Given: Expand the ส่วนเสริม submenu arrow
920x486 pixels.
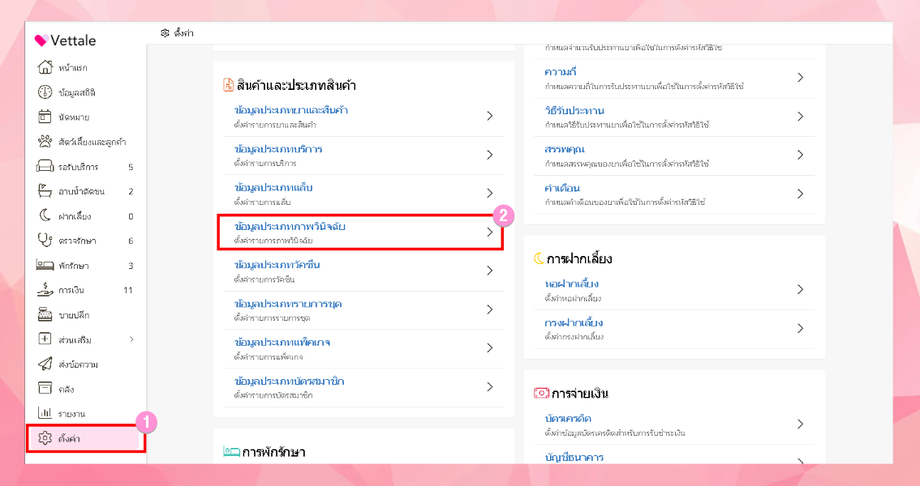Looking at the screenshot, I should [x=131, y=340].
